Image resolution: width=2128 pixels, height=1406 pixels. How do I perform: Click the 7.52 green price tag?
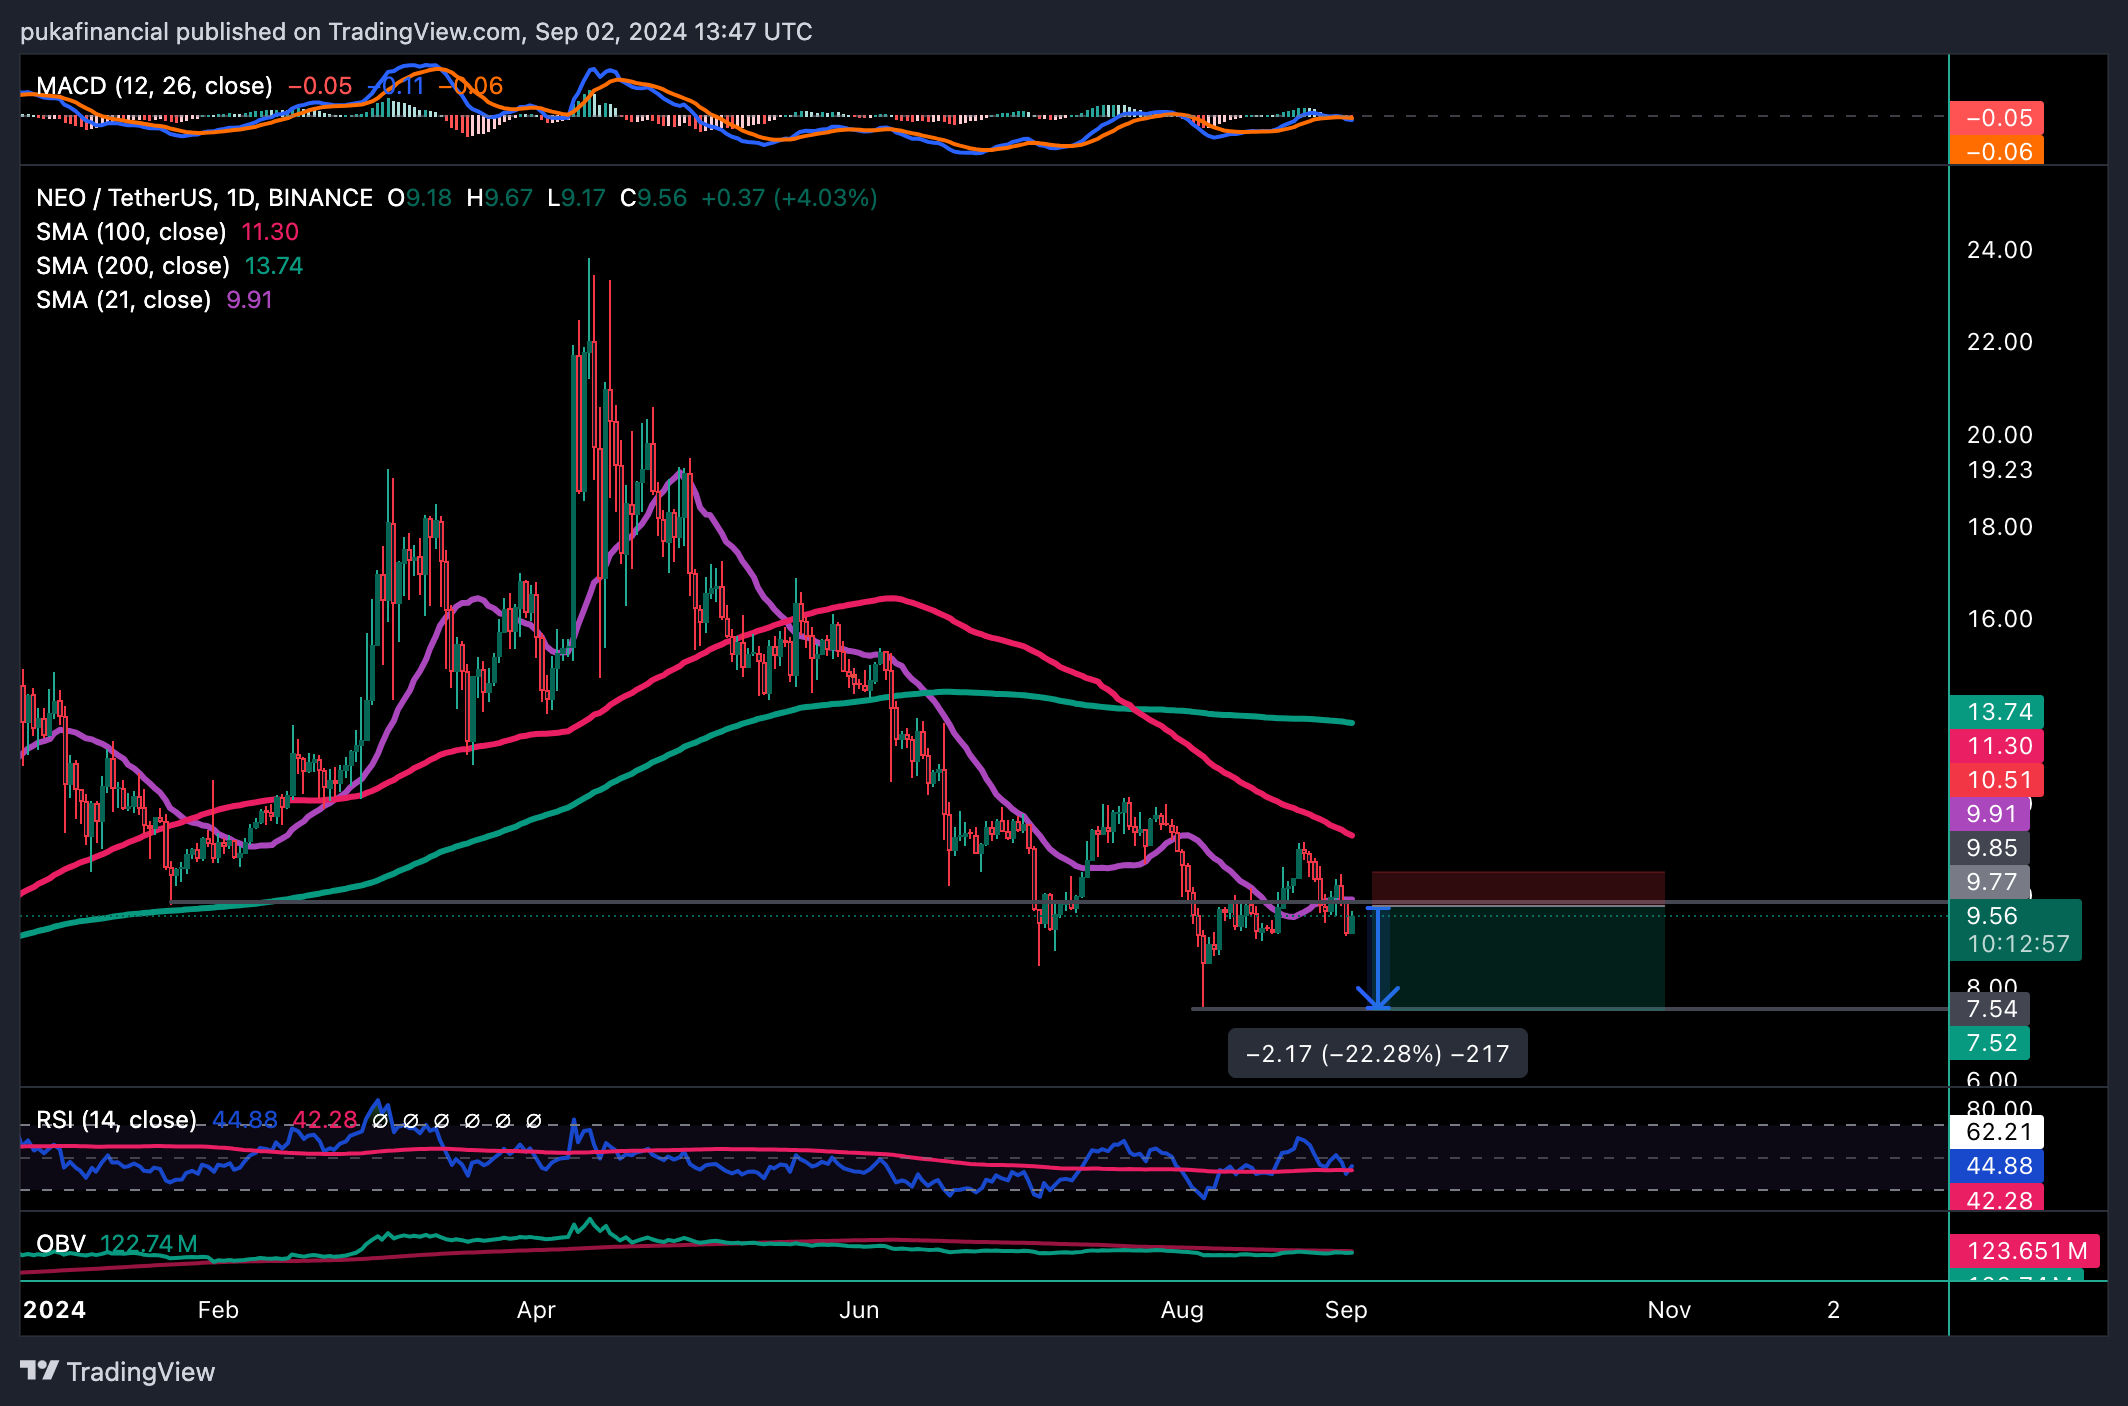click(1990, 1043)
